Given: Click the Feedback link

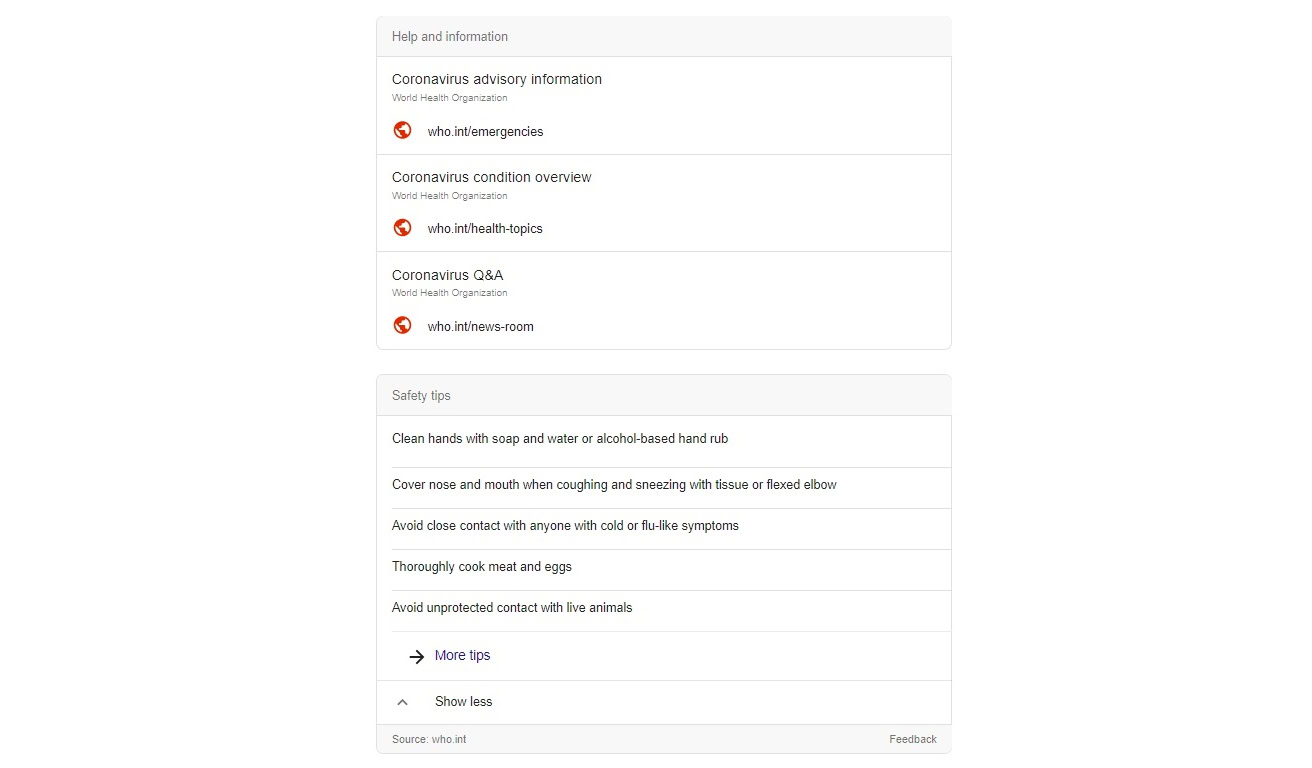Looking at the screenshot, I should click(x=912, y=739).
